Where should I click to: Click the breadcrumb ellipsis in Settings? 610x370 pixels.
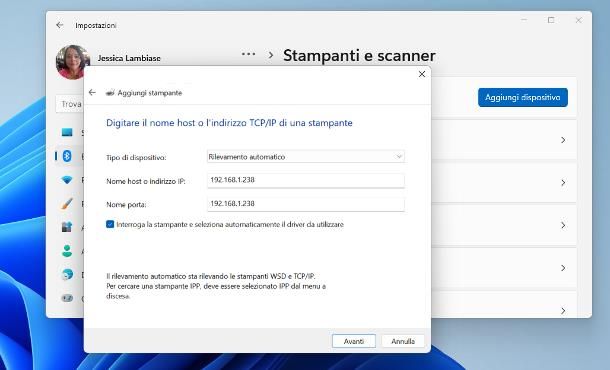(248, 54)
